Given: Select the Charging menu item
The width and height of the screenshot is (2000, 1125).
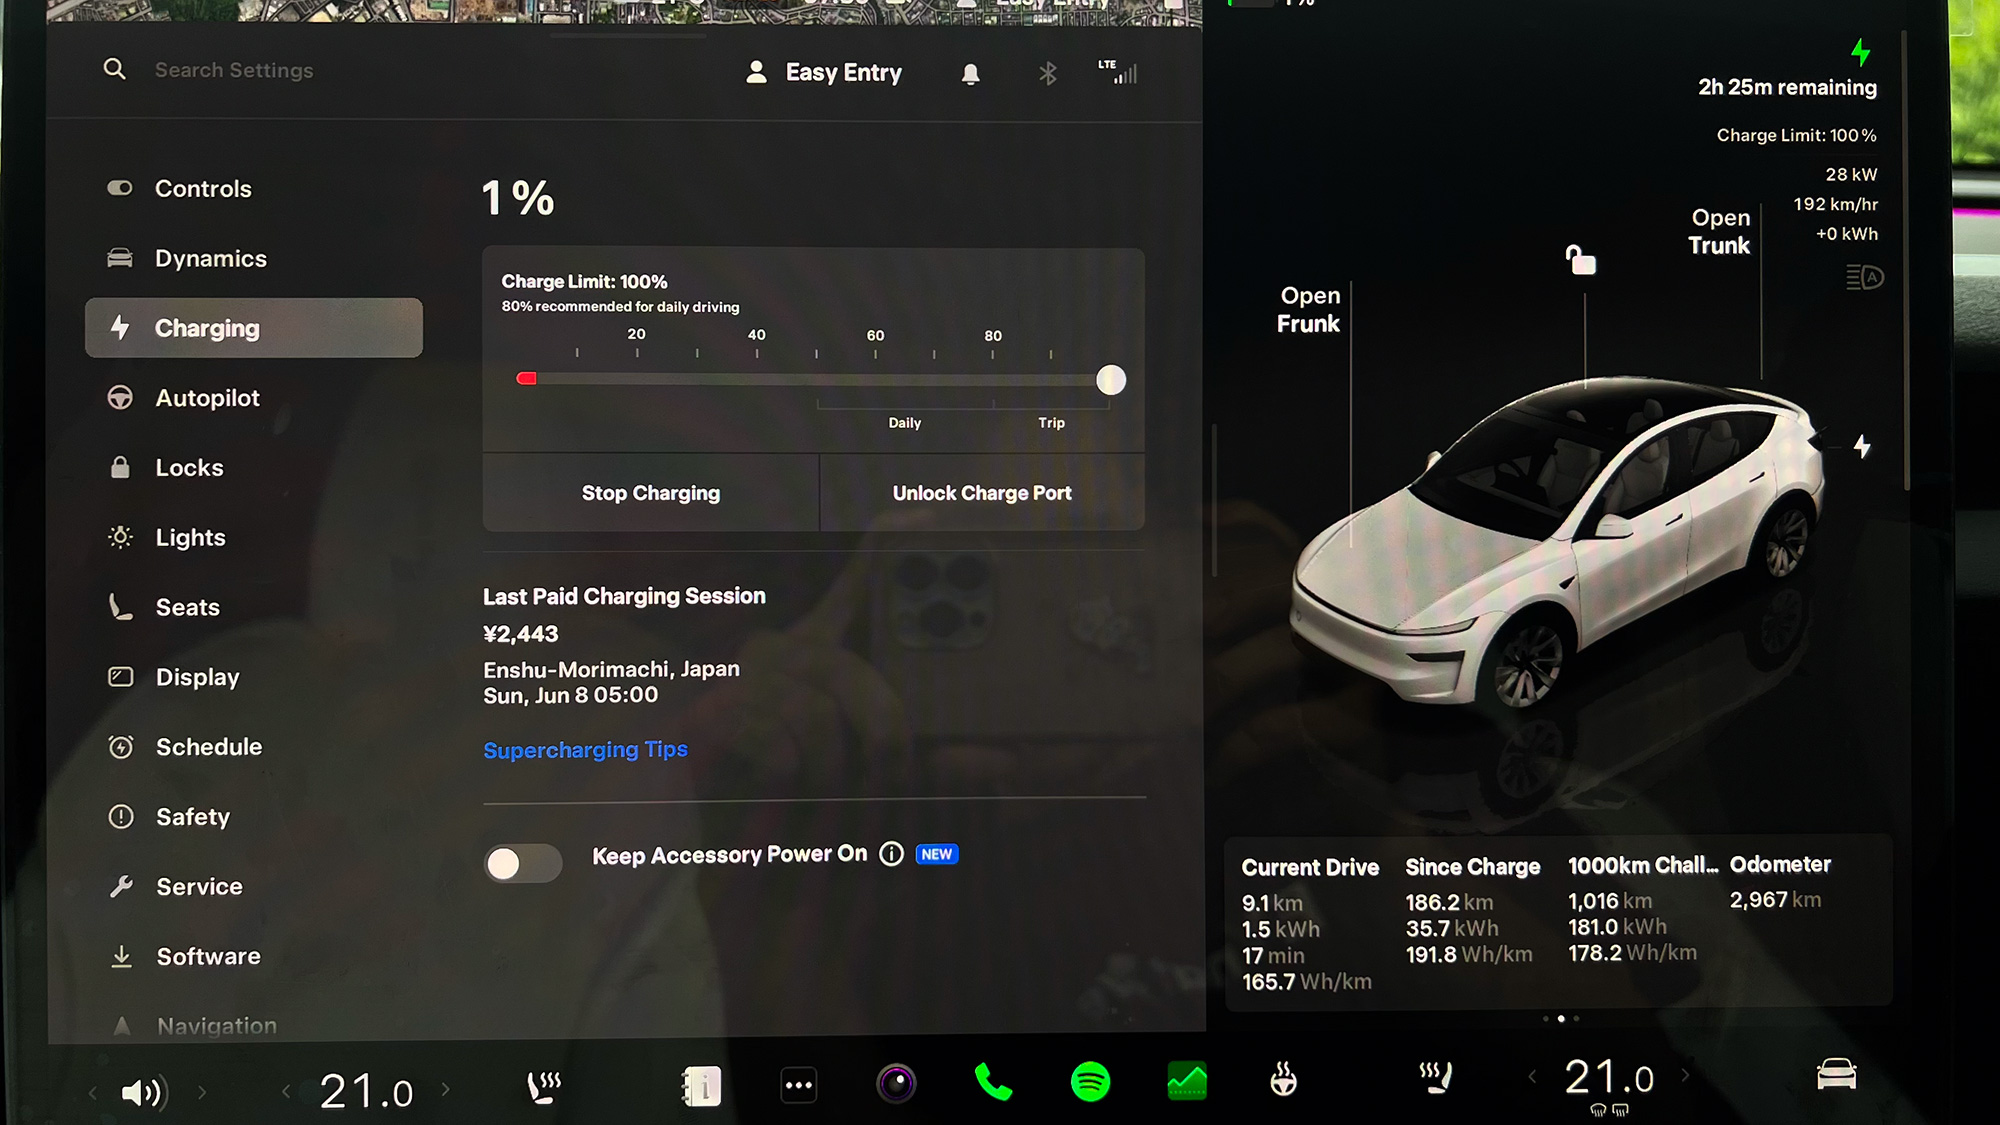Looking at the screenshot, I should coord(254,328).
